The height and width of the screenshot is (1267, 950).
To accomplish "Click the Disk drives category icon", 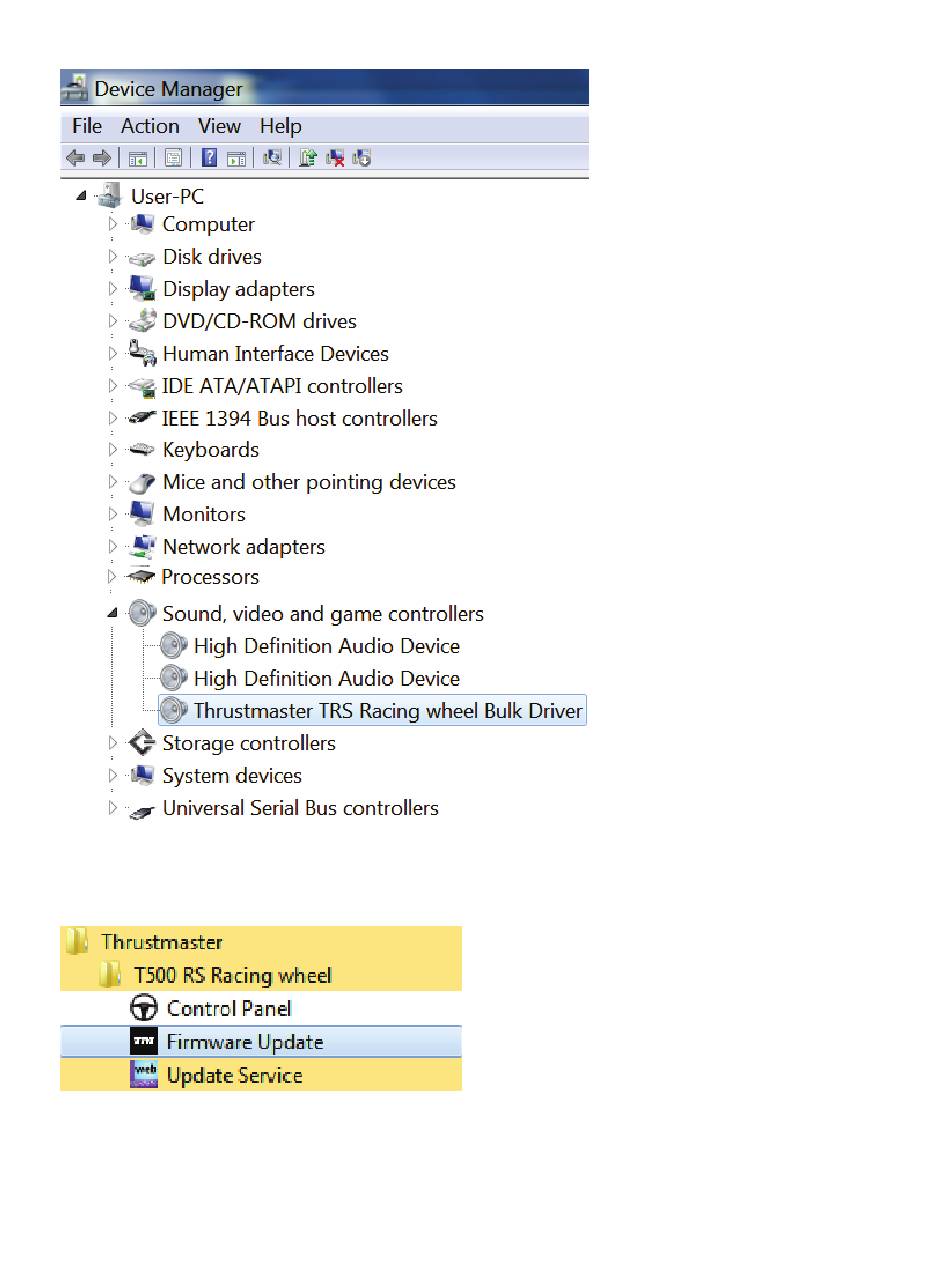I will (143, 258).
